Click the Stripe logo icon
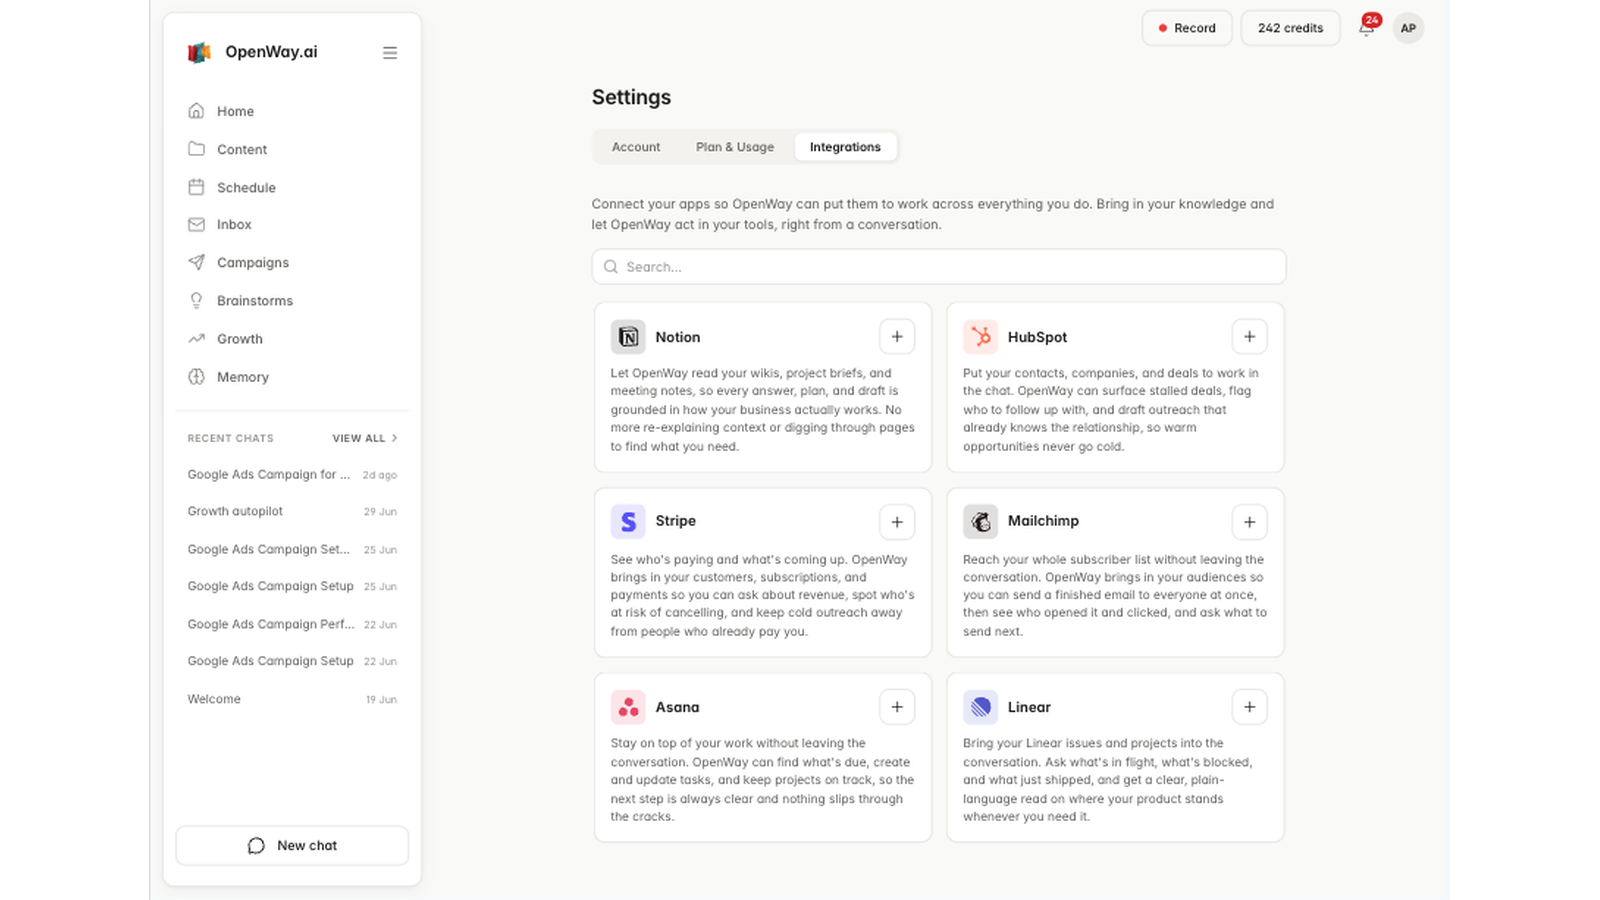 pos(628,522)
